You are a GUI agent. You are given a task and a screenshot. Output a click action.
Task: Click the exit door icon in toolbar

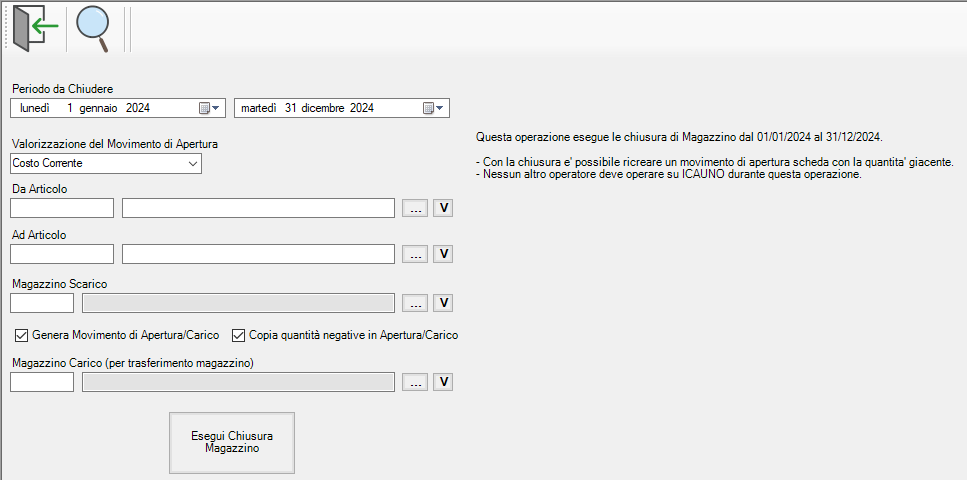tap(33, 29)
